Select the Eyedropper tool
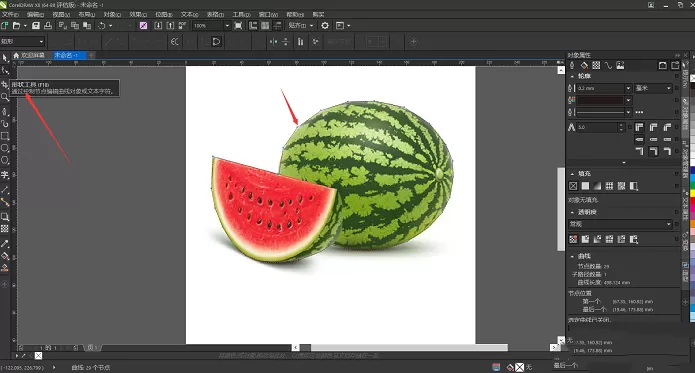 click(5, 244)
